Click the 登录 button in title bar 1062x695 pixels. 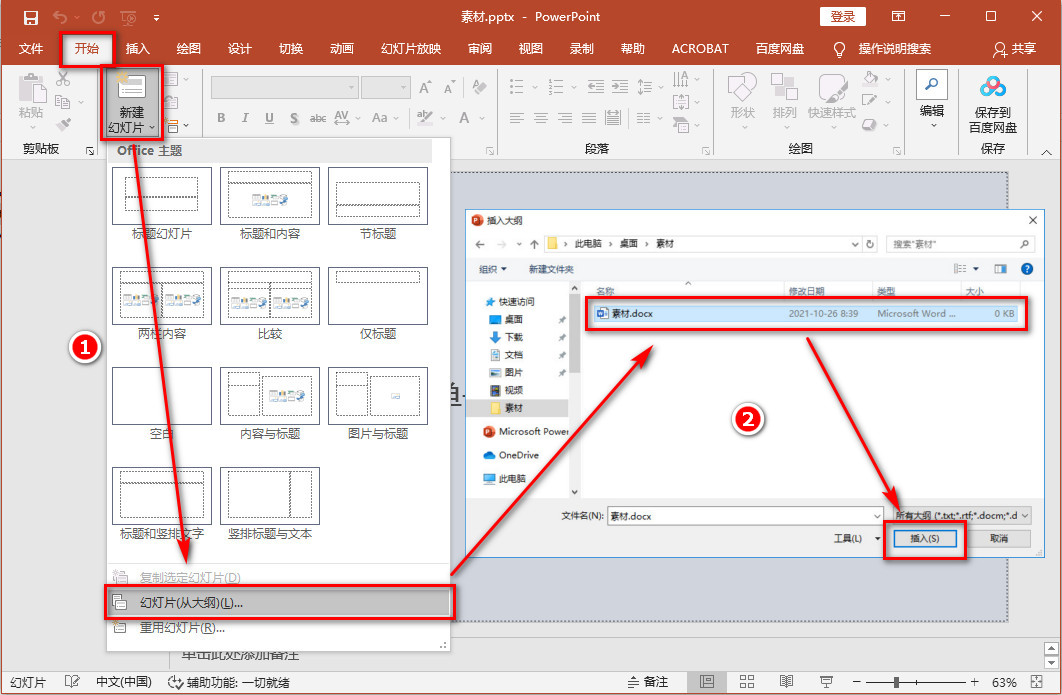[843, 17]
